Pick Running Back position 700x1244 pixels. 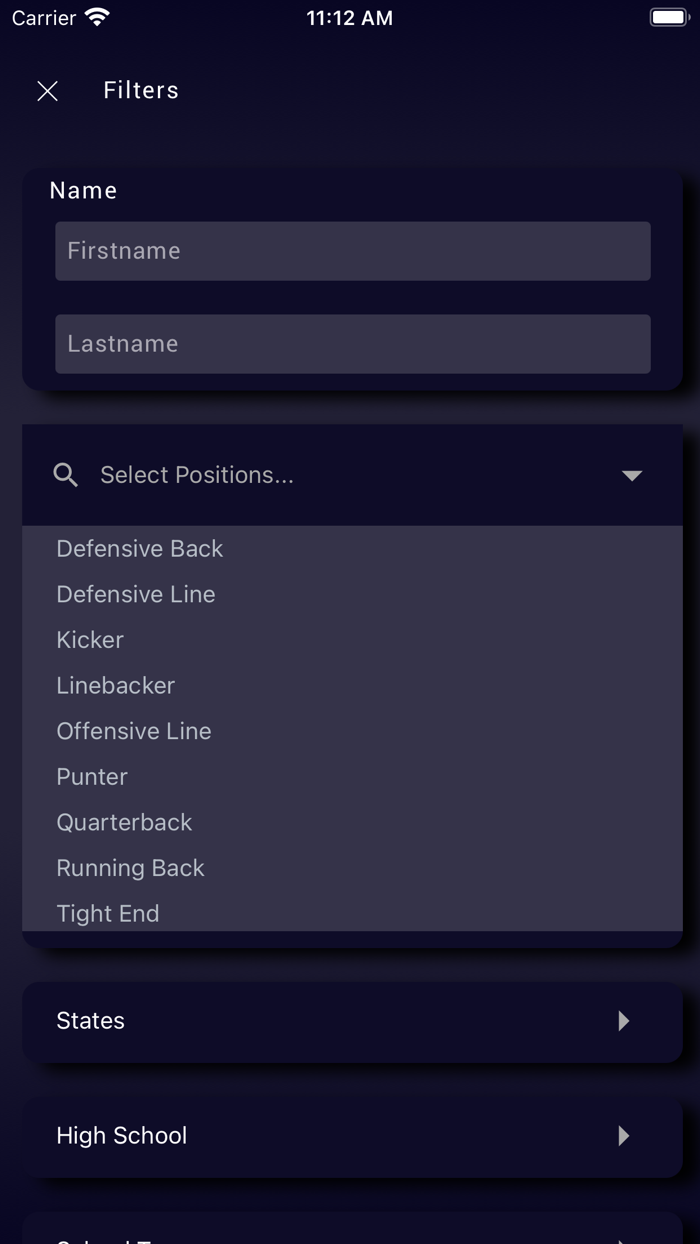130,868
